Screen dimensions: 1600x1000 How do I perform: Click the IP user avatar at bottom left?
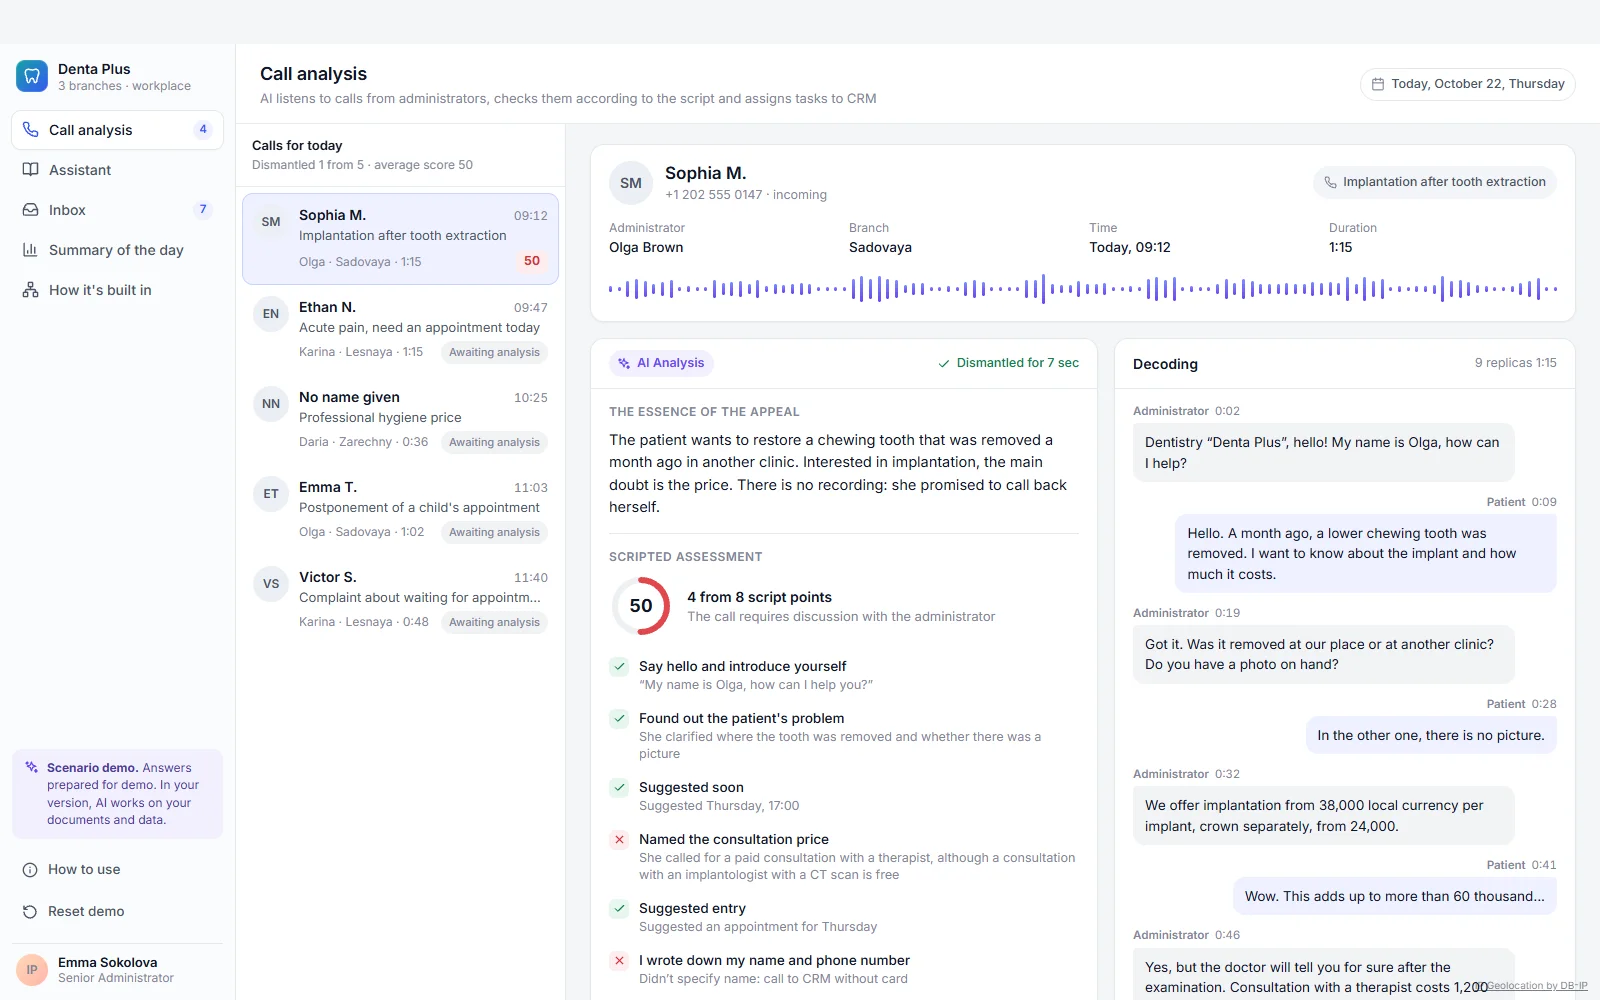click(x=32, y=970)
